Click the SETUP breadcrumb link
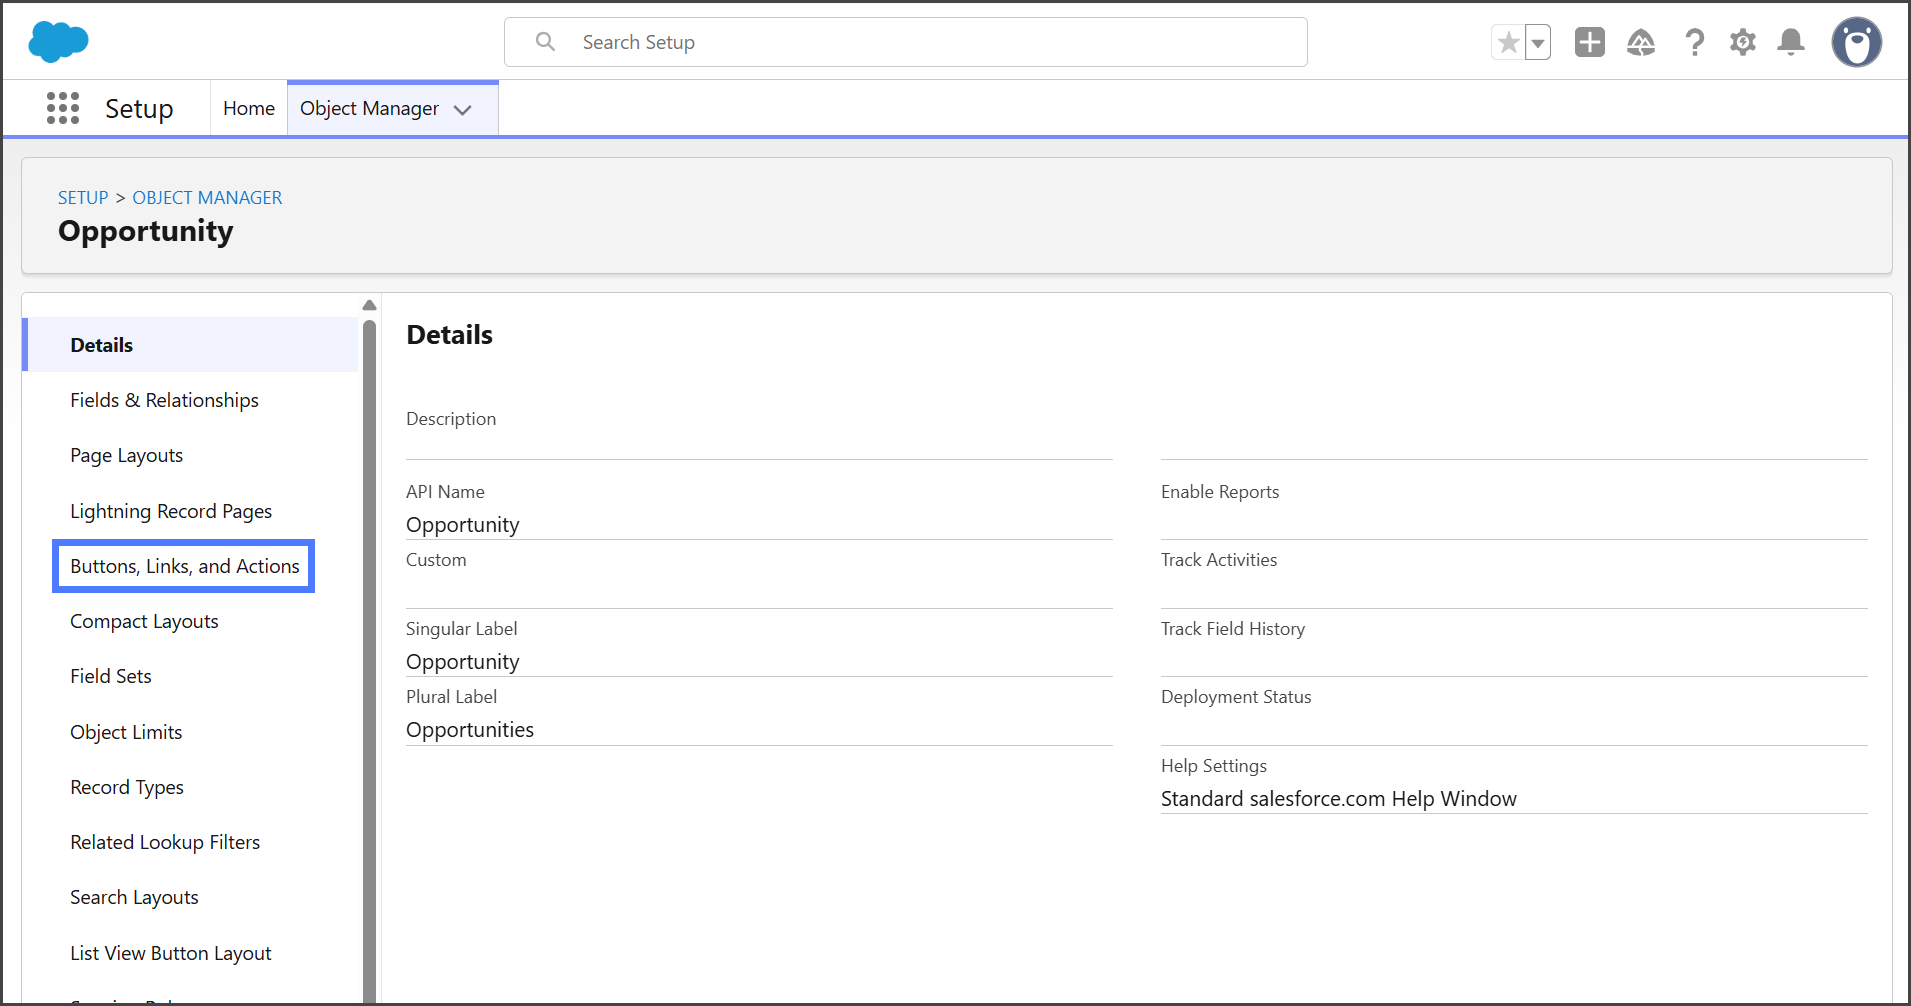 point(83,198)
